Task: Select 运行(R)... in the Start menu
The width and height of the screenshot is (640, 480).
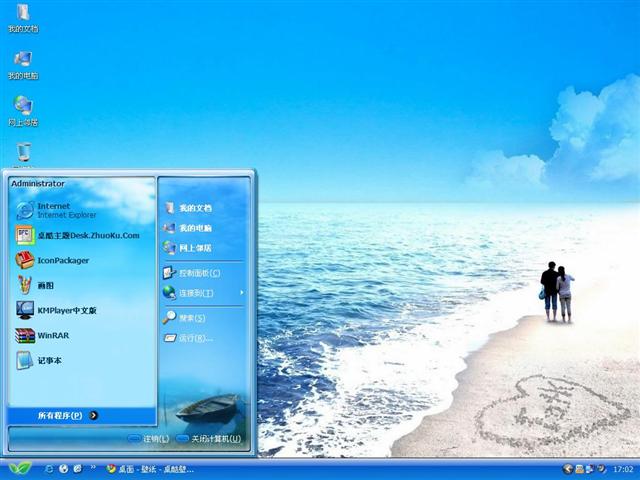Action: coord(194,338)
